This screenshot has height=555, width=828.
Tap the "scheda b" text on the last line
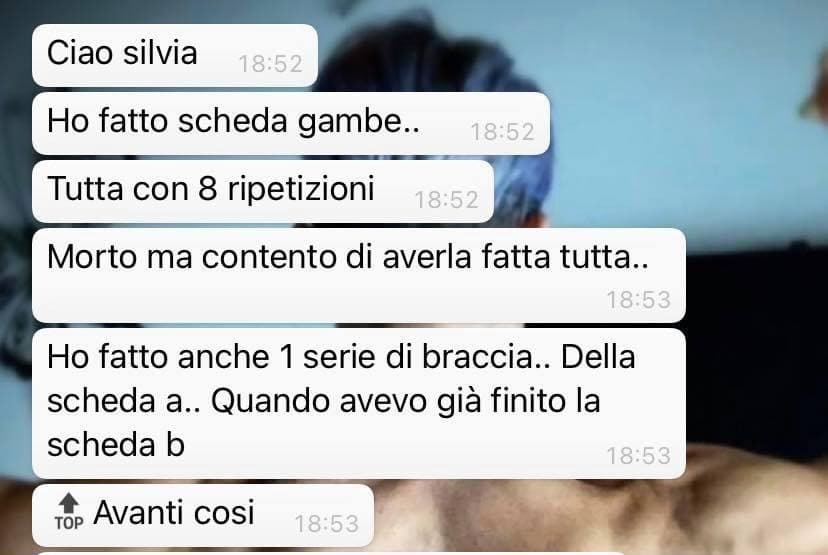[116, 445]
